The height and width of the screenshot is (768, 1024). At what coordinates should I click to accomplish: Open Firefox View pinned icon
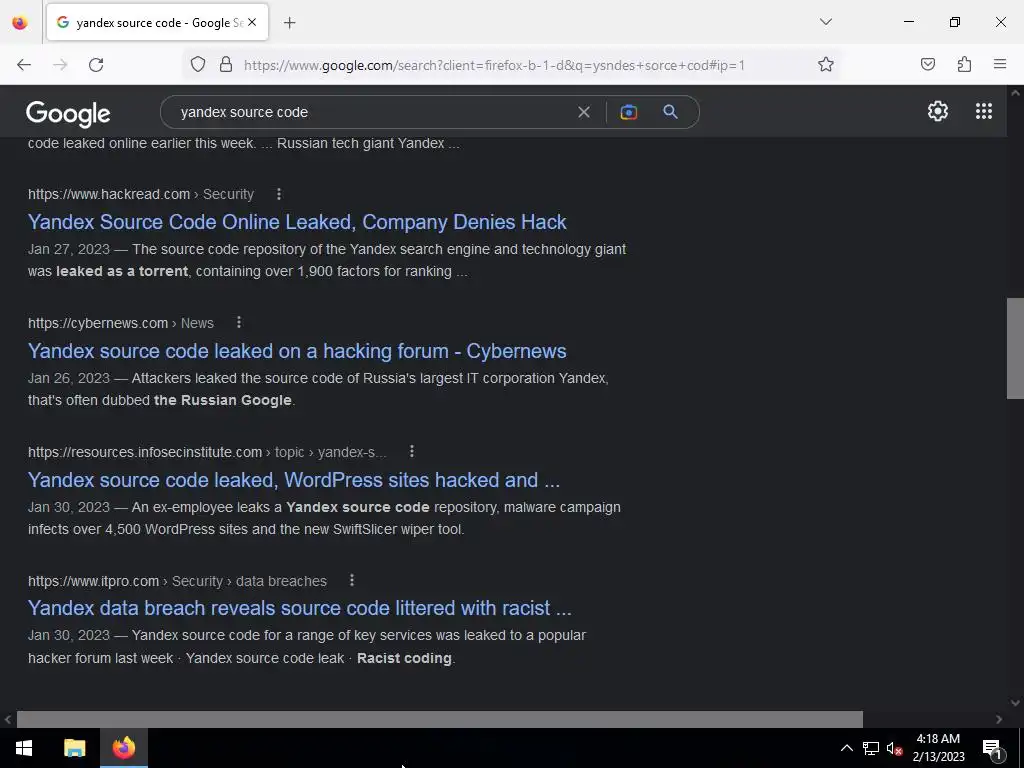point(20,23)
